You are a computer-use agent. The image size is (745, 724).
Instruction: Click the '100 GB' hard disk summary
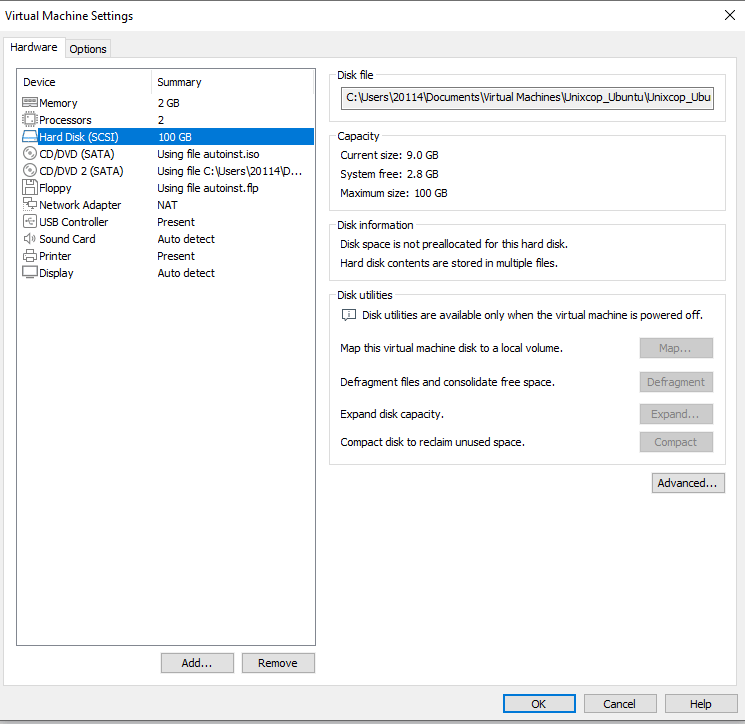(x=175, y=137)
